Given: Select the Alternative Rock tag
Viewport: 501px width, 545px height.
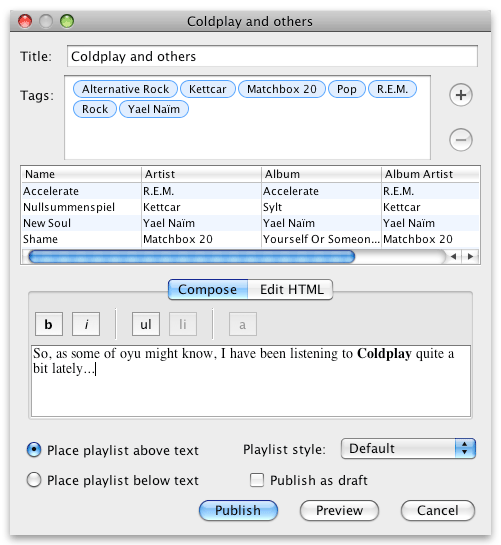Looking at the screenshot, I should pyautogui.click(x=126, y=89).
